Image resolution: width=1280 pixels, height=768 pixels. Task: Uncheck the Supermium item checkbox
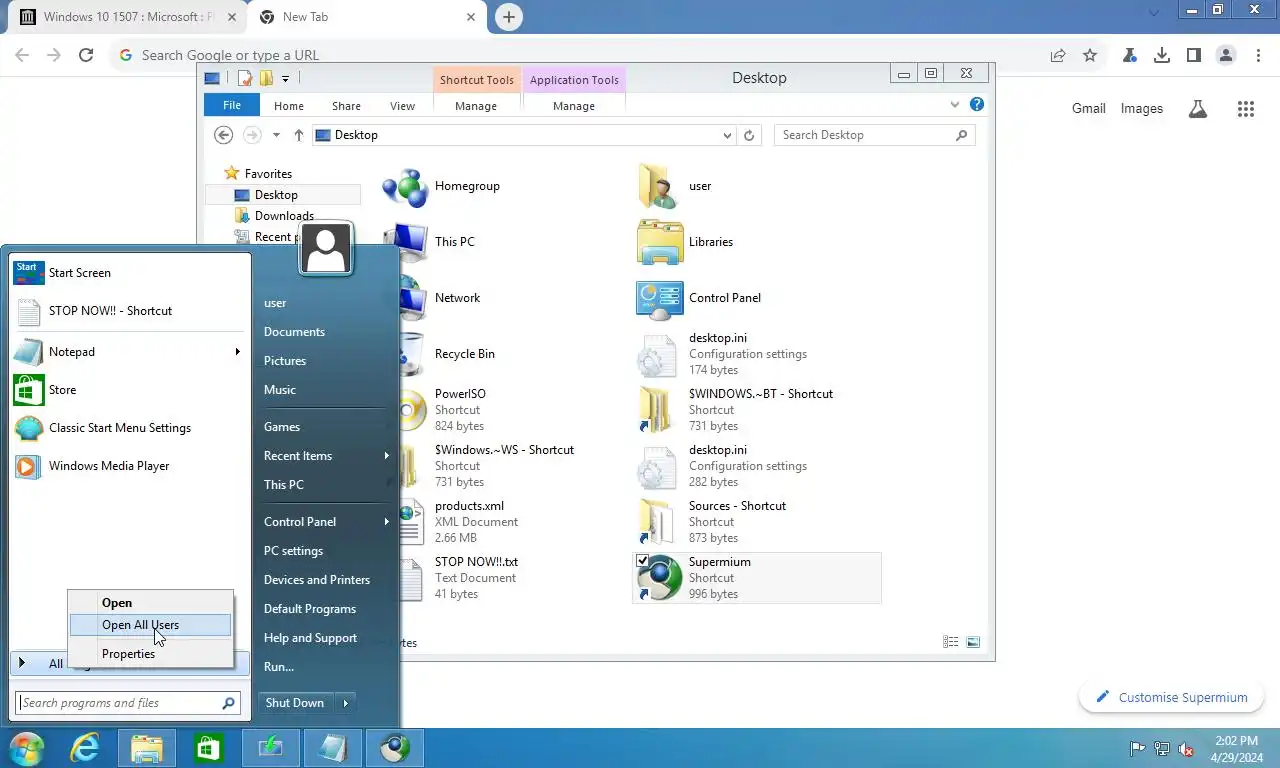[x=643, y=561]
